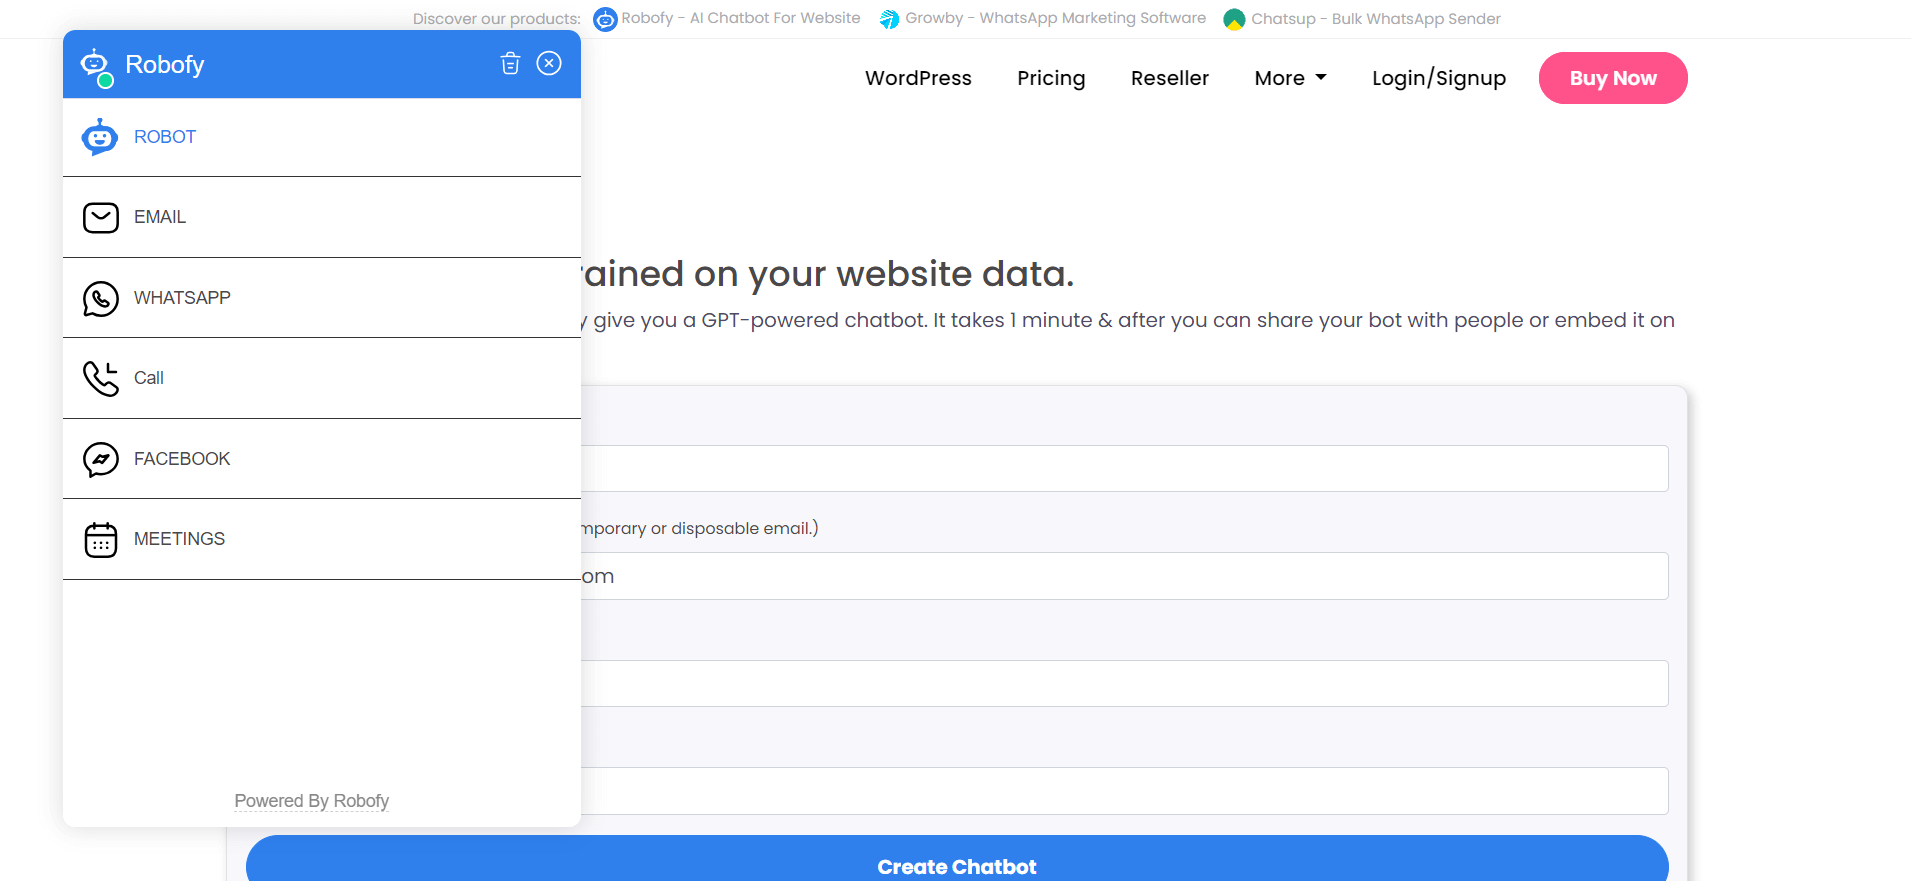Screen dimensions: 1911x881
Task: Open Chatsup - Bulk WhatsApp Sender link
Action: [1376, 19]
